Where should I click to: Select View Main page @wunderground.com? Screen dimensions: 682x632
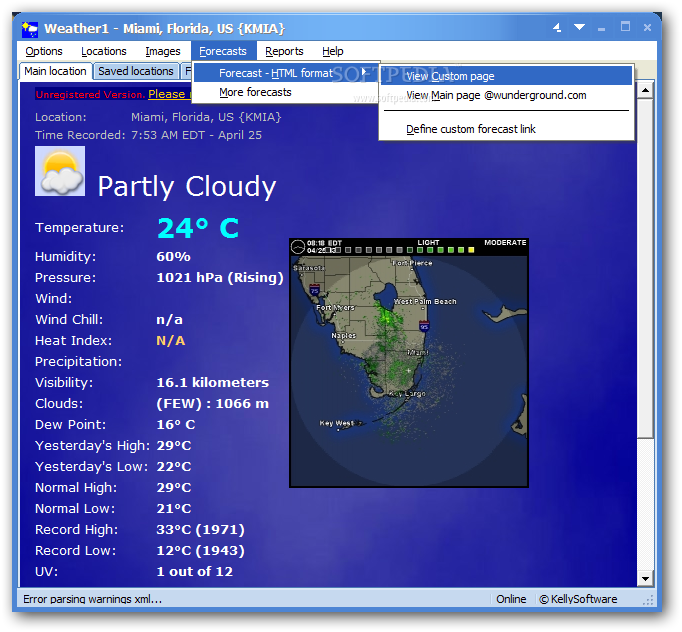click(496, 96)
